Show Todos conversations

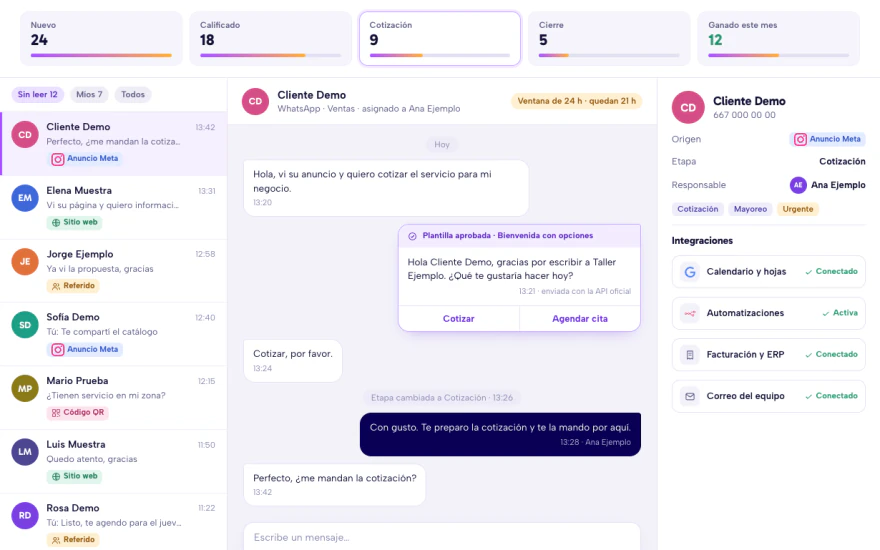click(x=133, y=94)
